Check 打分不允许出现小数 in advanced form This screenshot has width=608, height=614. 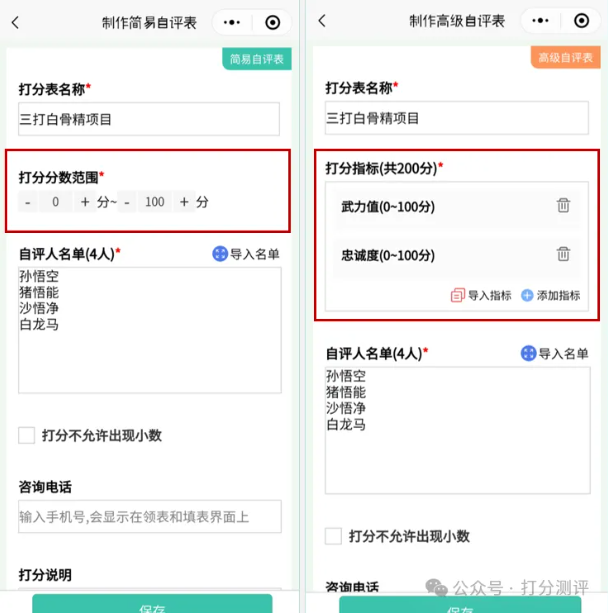click(x=334, y=536)
